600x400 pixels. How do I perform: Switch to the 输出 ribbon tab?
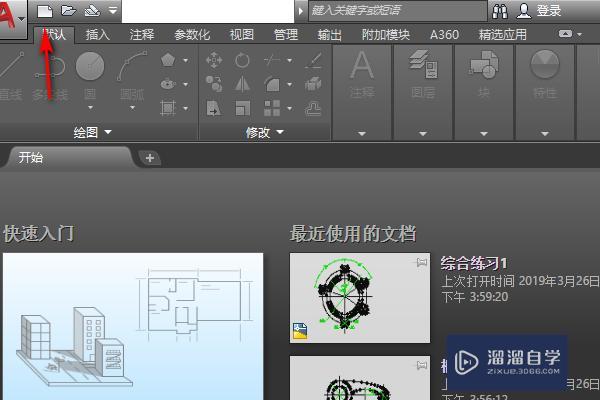[329, 35]
